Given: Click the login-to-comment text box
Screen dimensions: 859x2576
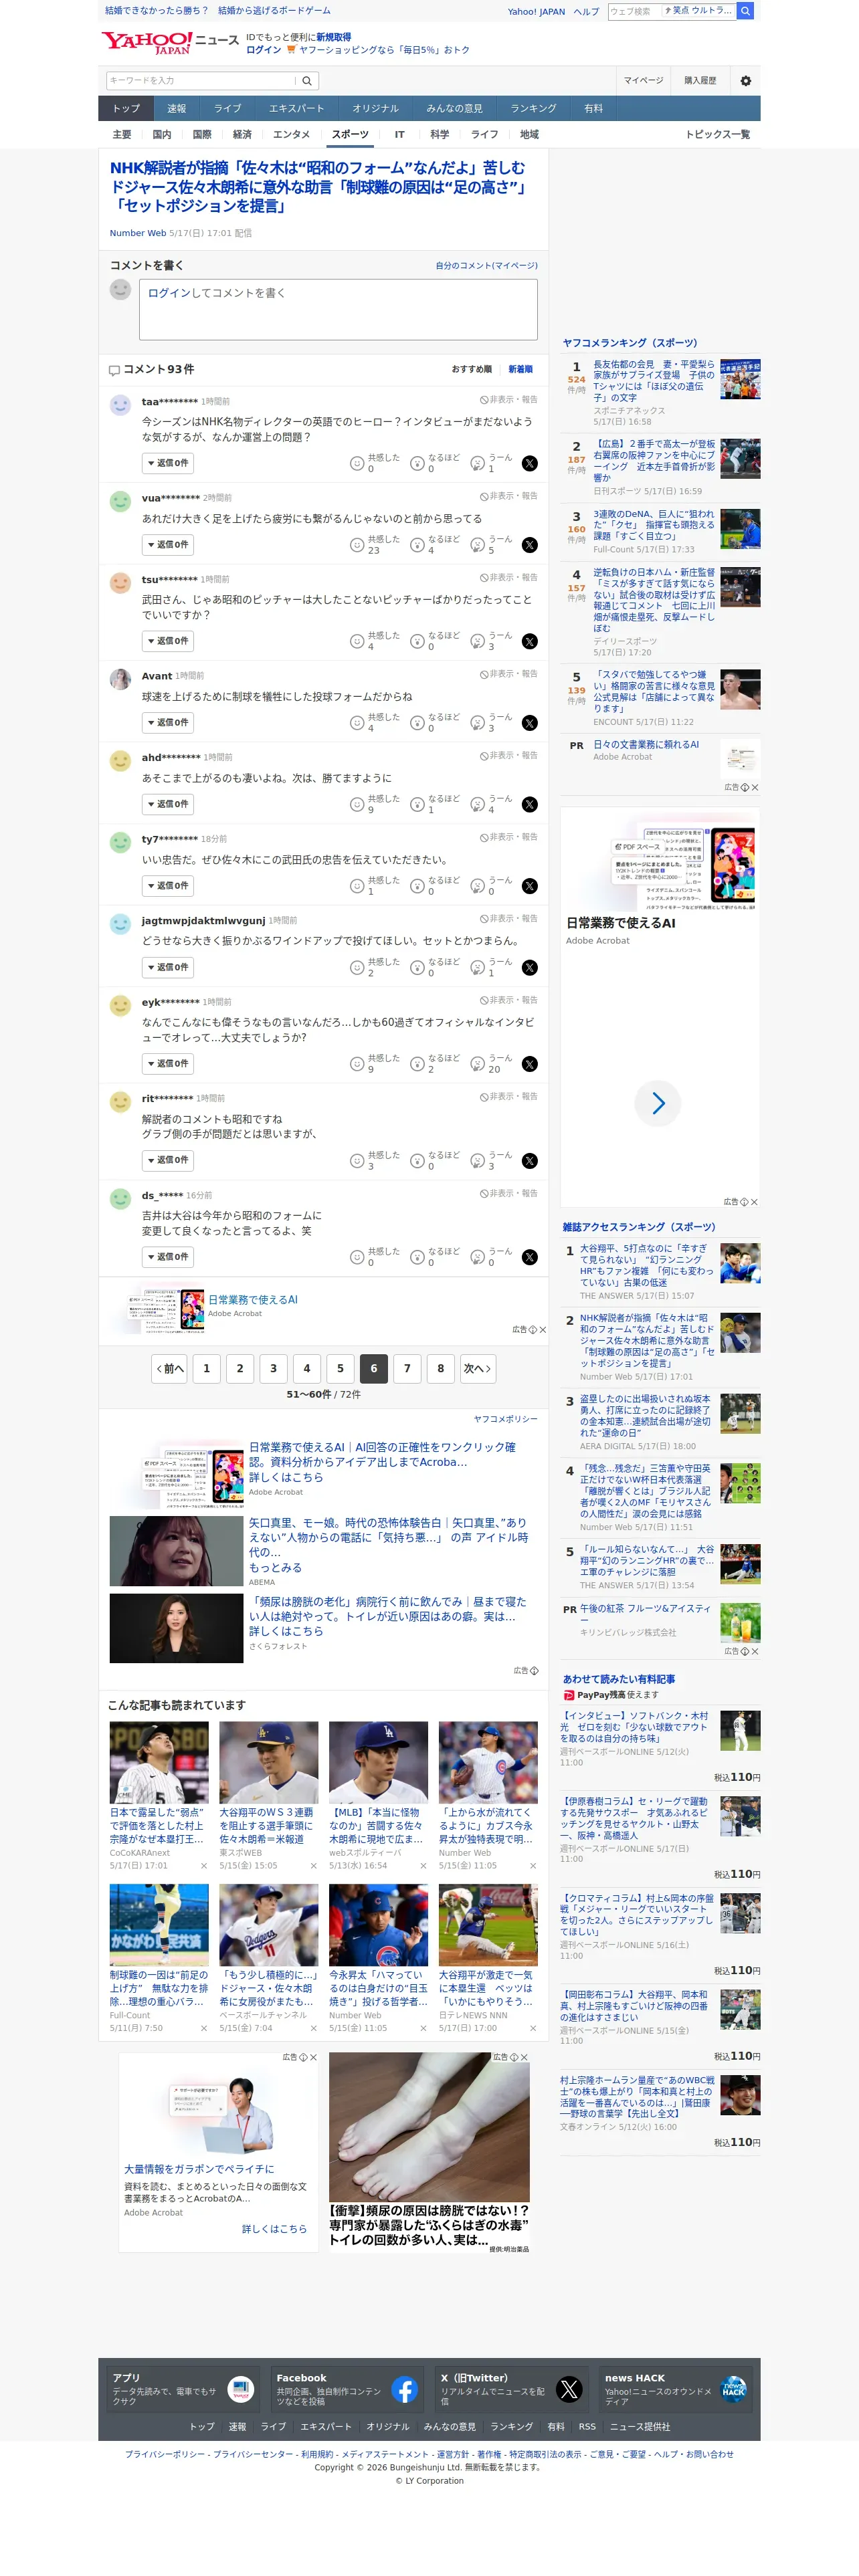Looking at the screenshot, I should pos(338,309).
